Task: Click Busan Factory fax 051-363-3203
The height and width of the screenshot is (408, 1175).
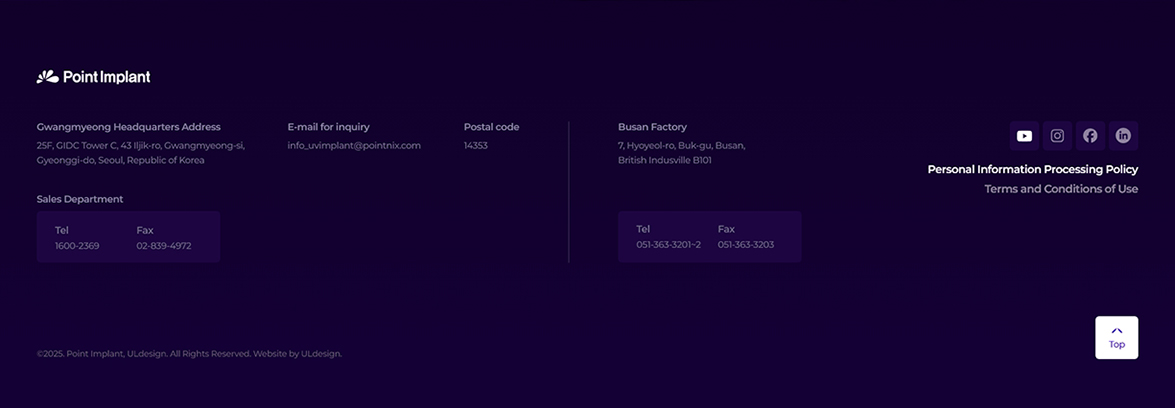Action: [x=746, y=245]
